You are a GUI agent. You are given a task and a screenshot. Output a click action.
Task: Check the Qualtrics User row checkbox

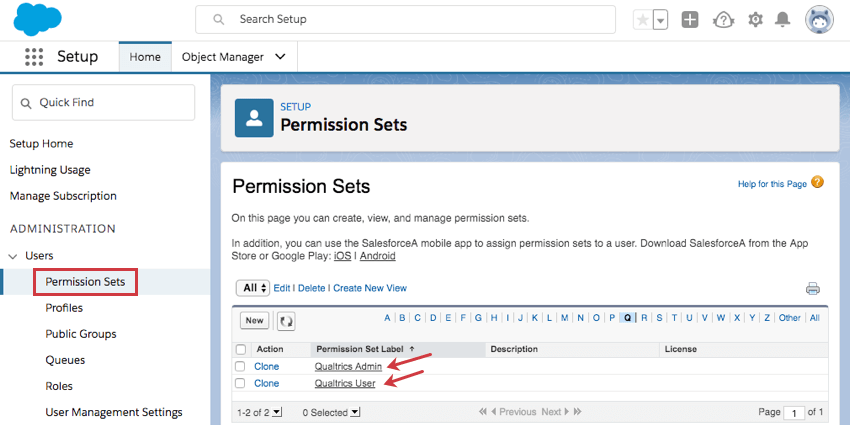240,383
